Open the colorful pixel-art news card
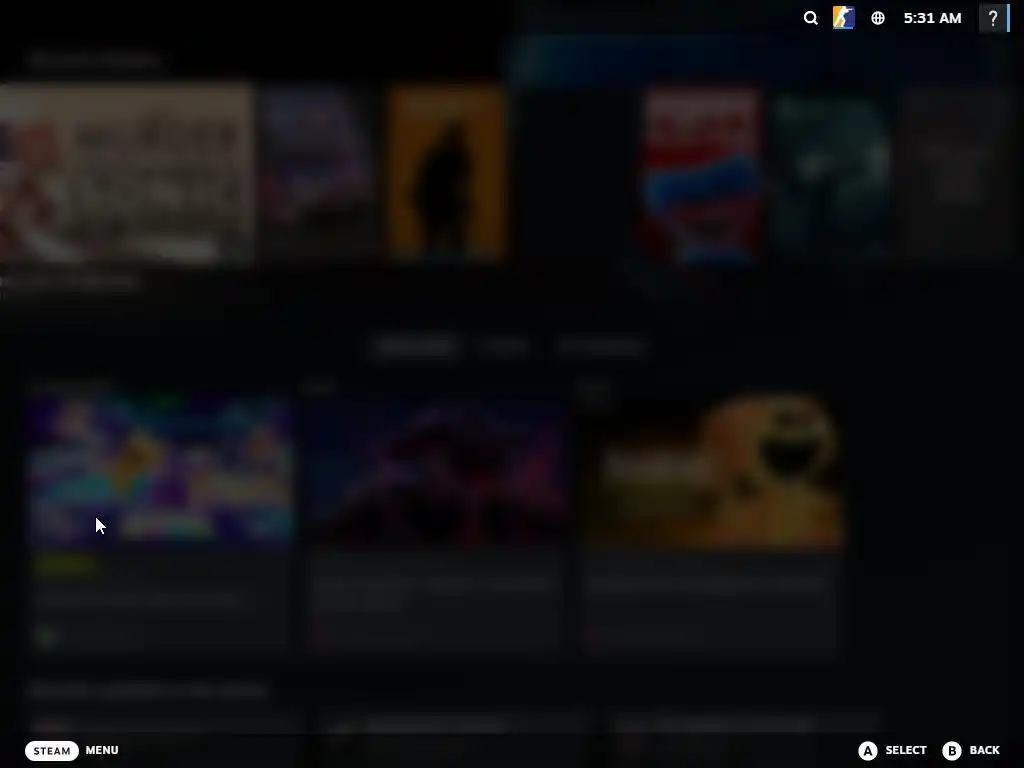1024x768 pixels. click(x=161, y=522)
